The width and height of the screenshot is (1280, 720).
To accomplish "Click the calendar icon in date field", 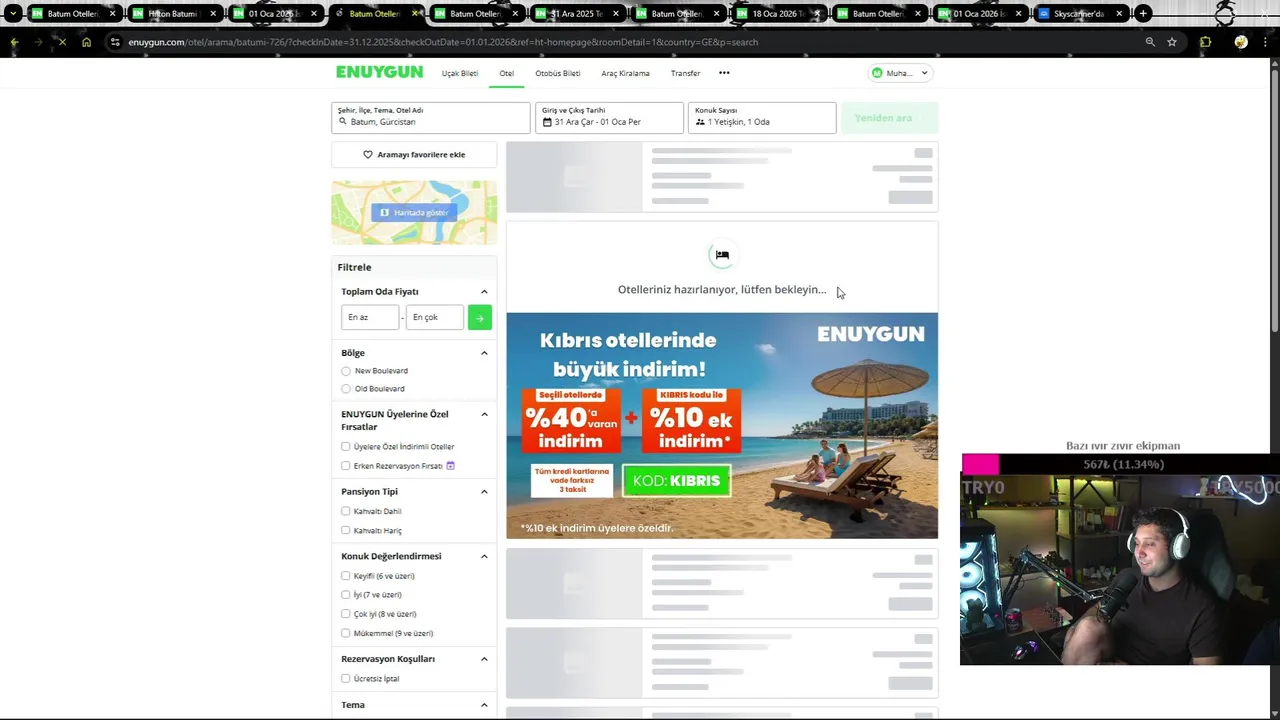I will [547, 122].
